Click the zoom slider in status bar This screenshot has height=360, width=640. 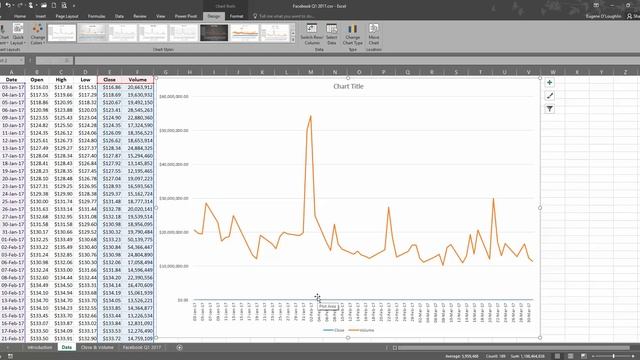click(613, 356)
